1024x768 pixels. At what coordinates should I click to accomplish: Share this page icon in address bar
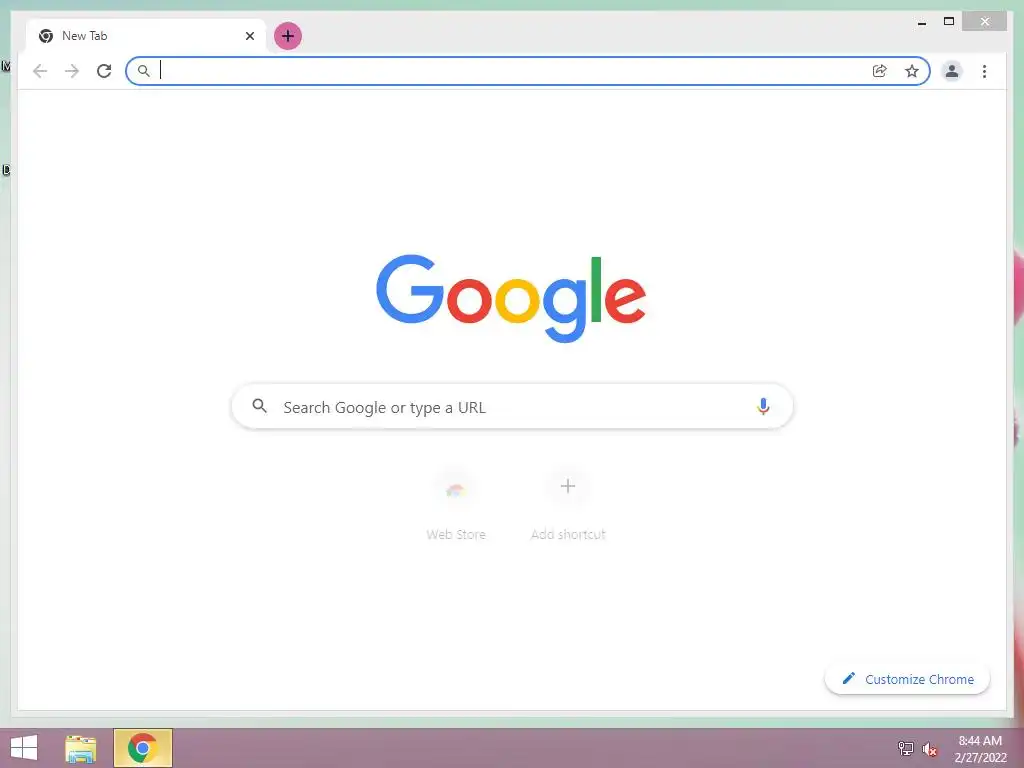pos(880,71)
